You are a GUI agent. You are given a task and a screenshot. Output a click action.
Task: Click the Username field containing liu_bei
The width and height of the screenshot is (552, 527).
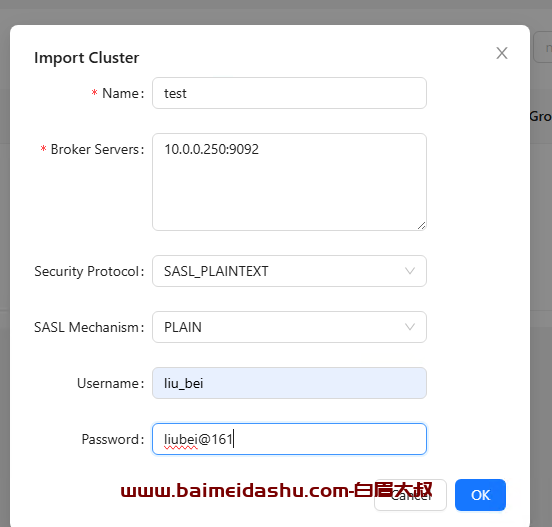pos(289,383)
